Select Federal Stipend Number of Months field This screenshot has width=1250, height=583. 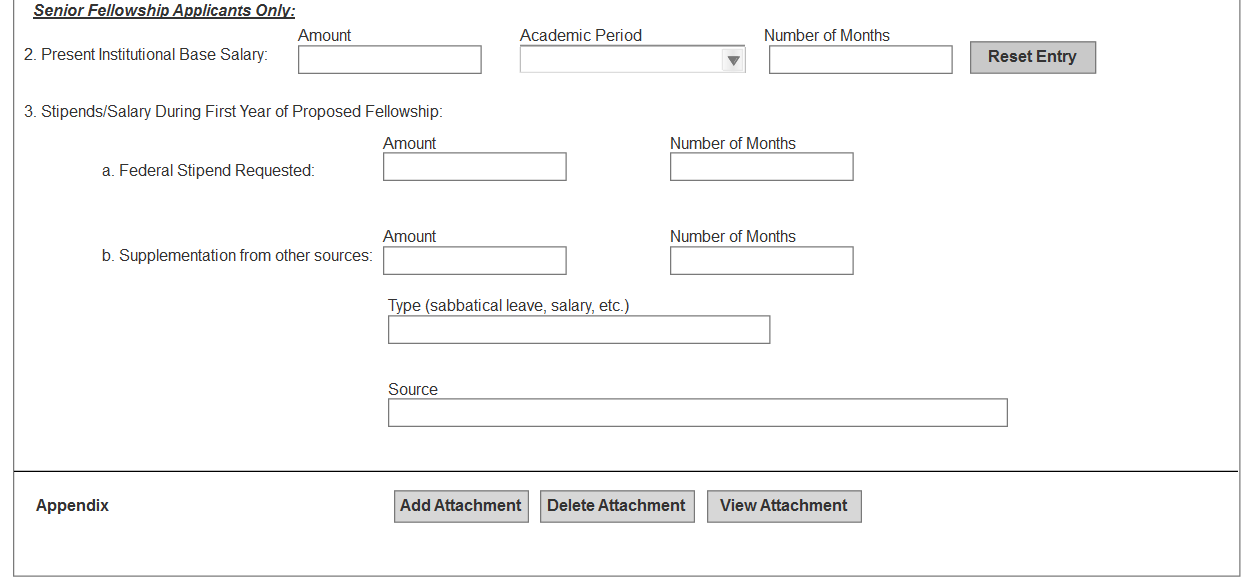click(x=761, y=167)
